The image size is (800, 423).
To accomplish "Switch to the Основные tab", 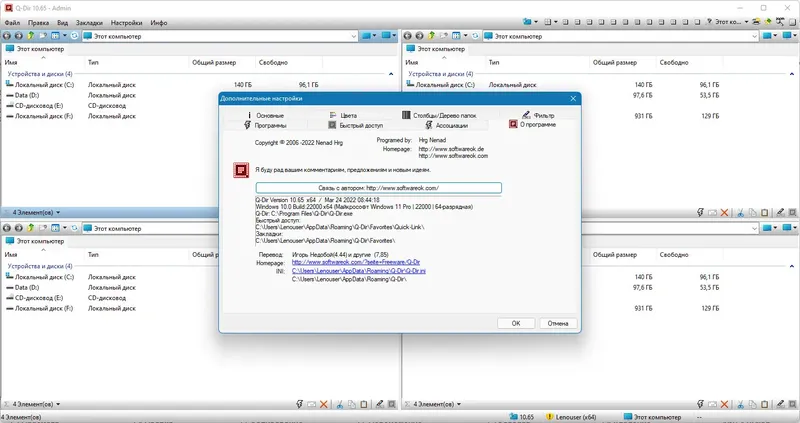I will tap(265, 115).
